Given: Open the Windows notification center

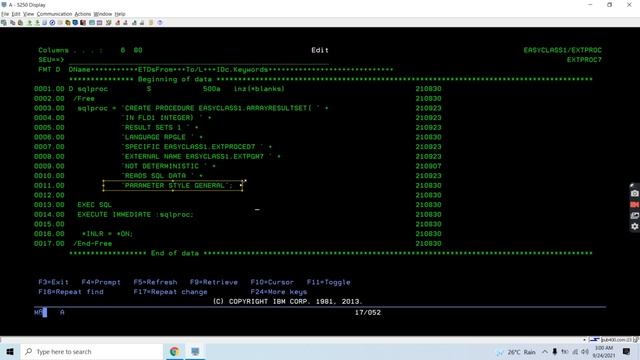Looking at the screenshot, I should (627, 351).
